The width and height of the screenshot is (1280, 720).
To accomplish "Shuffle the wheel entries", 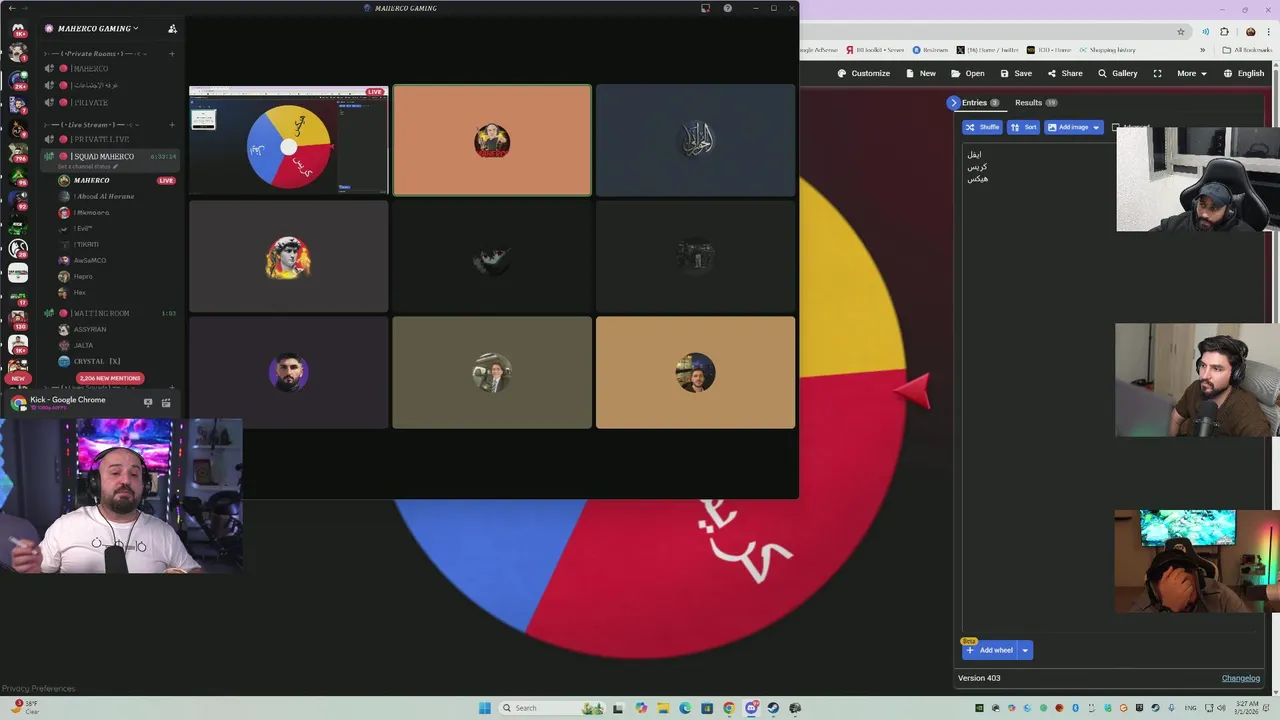I will [x=982, y=127].
